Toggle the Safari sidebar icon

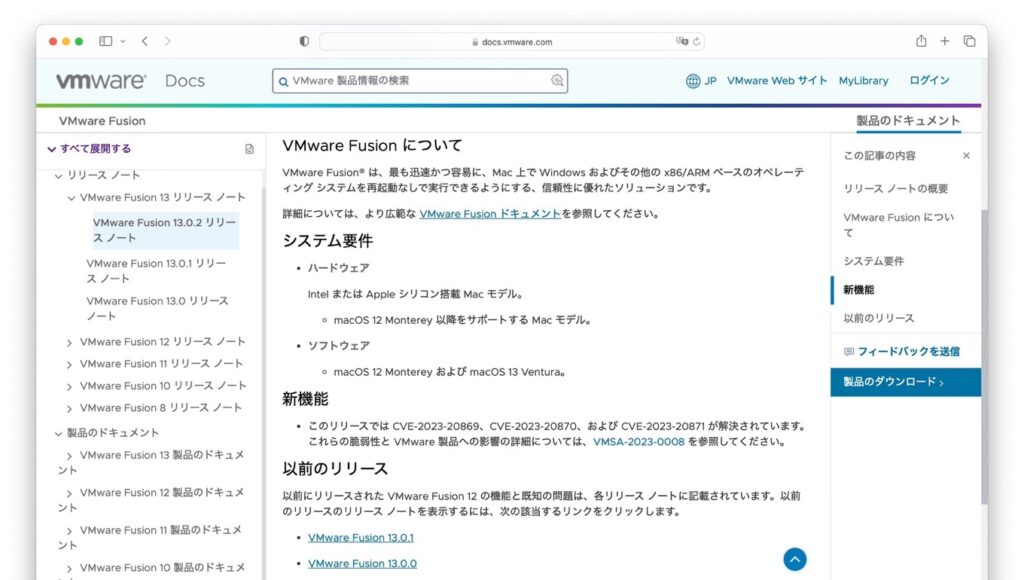[104, 41]
